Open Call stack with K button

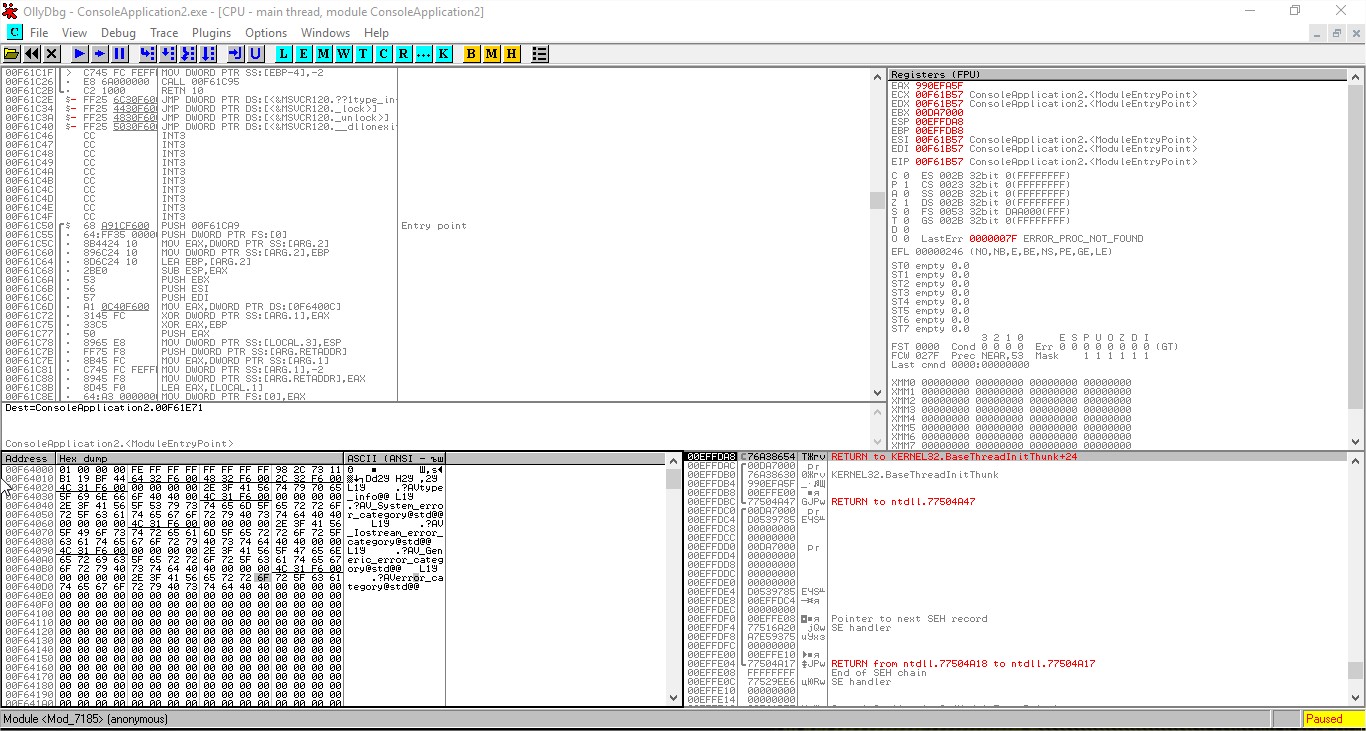tap(443, 54)
